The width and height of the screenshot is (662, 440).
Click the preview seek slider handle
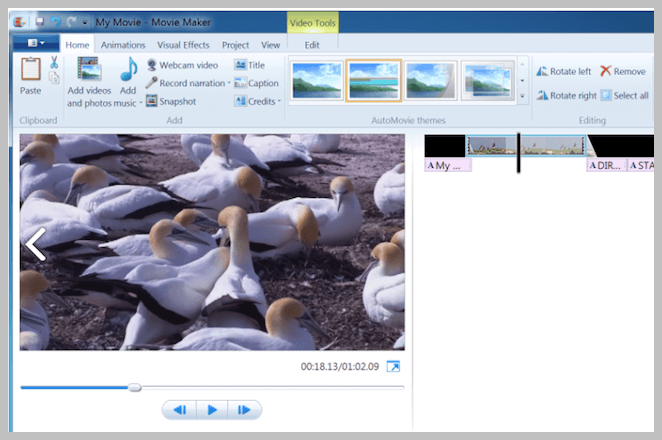(135, 387)
